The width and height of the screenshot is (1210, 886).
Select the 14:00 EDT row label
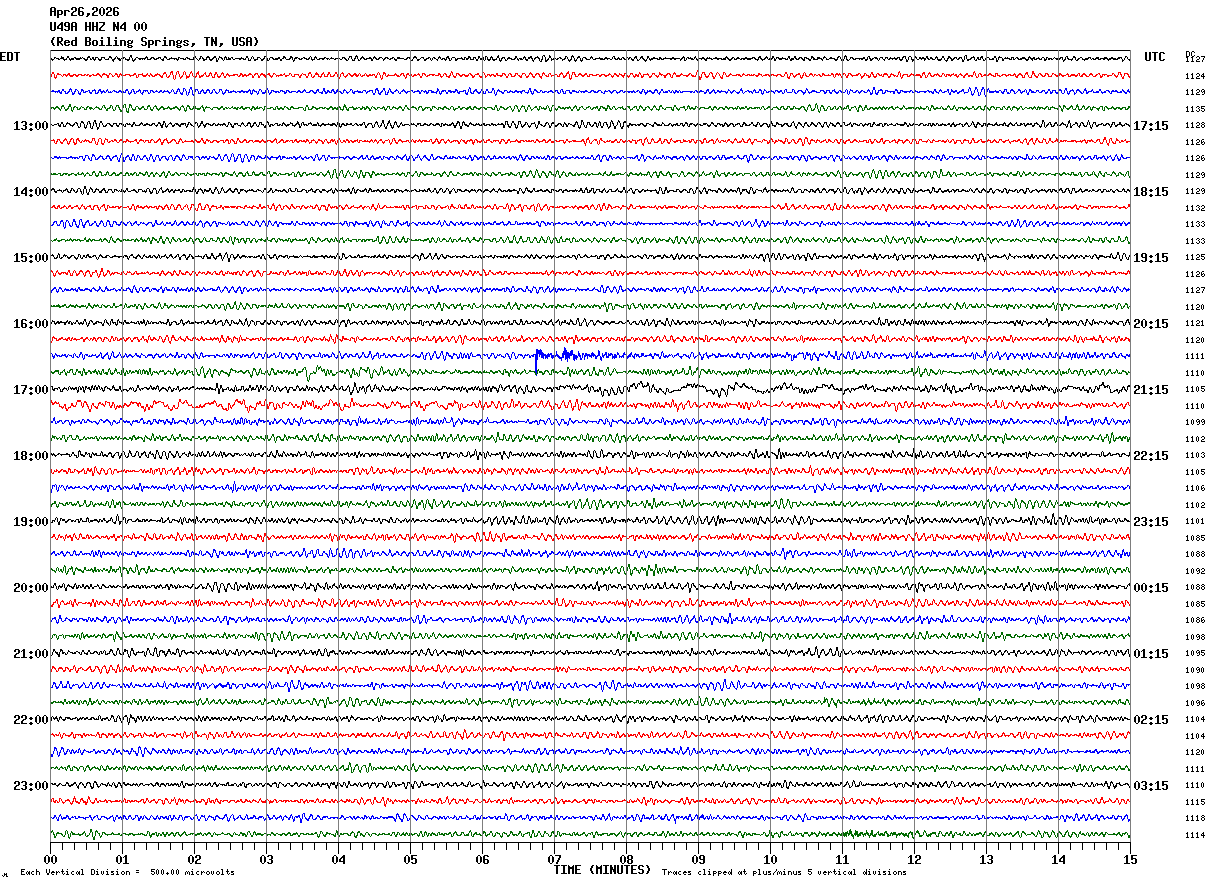tap(31, 192)
